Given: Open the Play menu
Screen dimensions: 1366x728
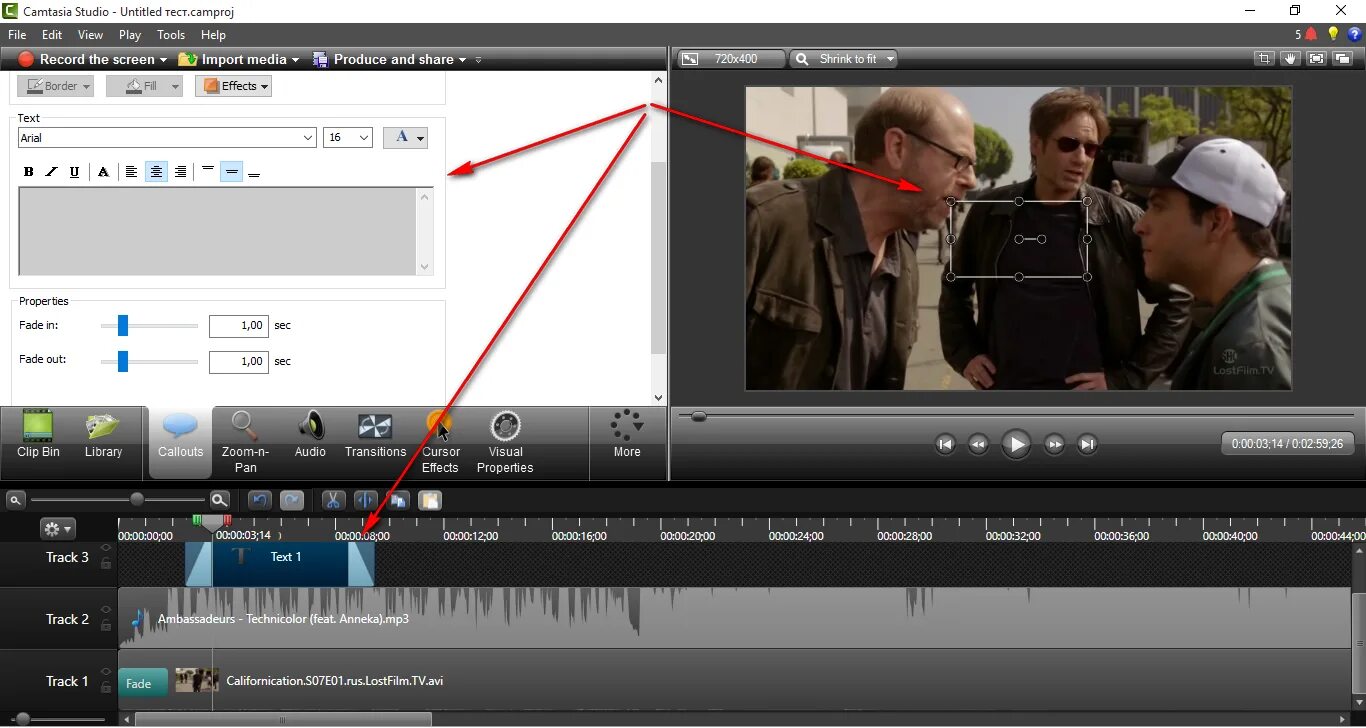Looking at the screenshot, I should coord(130,34).
